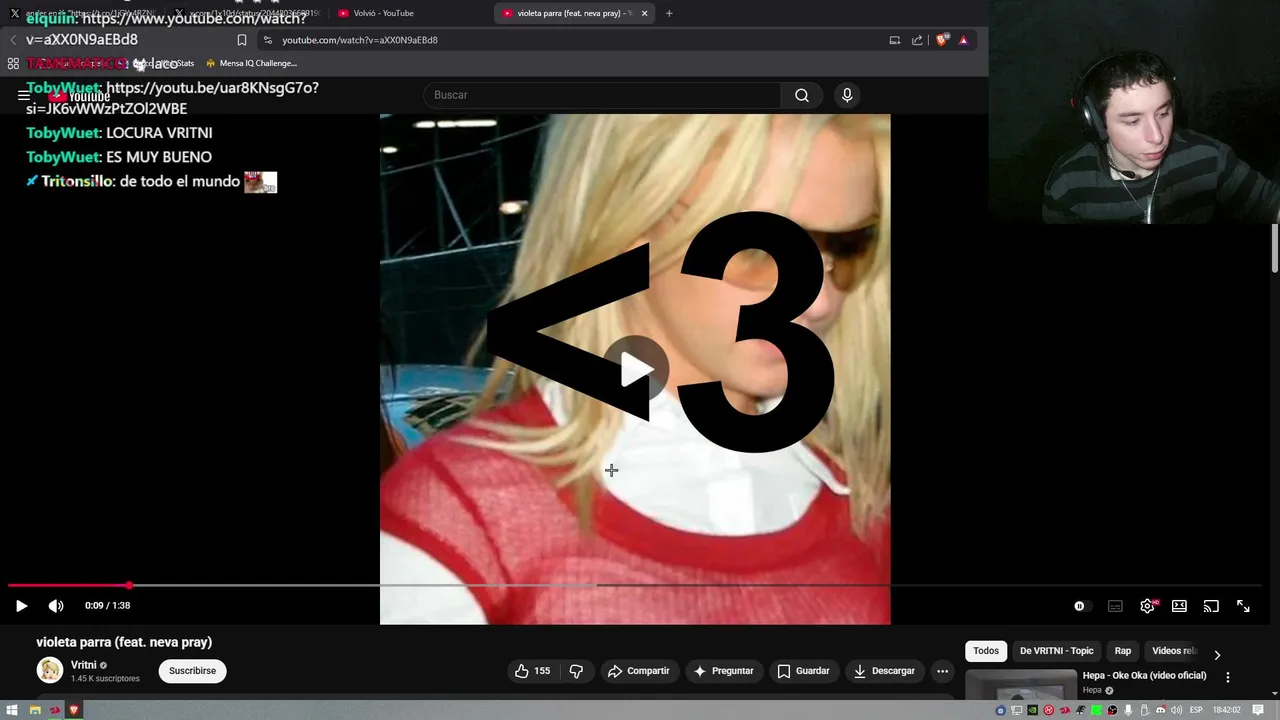This screenshot has width=1280, height=720.
Task: Click the video title violeta parra (feat. neva pray)
Action: pyautogui.click(x=124, y=642)
